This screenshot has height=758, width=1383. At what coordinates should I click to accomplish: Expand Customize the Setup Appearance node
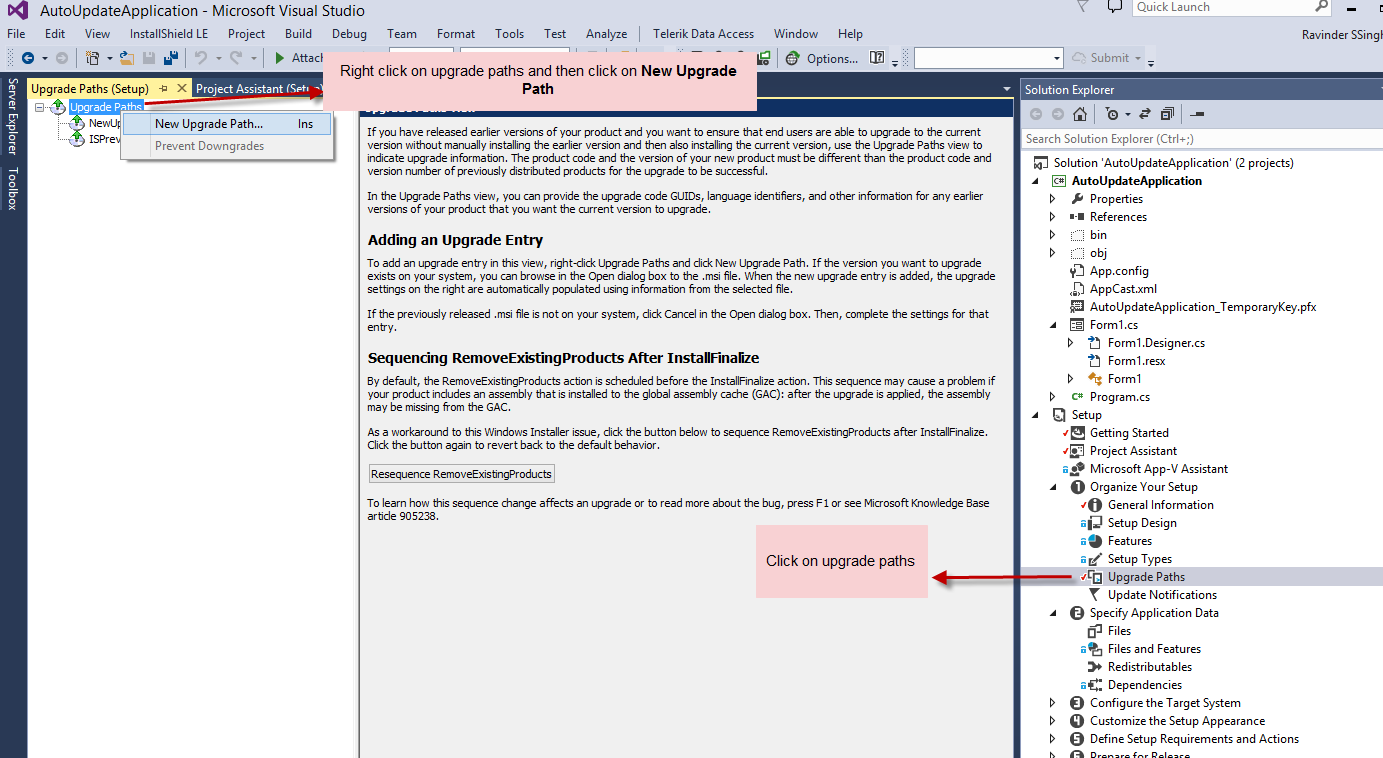pos(1052,721)
